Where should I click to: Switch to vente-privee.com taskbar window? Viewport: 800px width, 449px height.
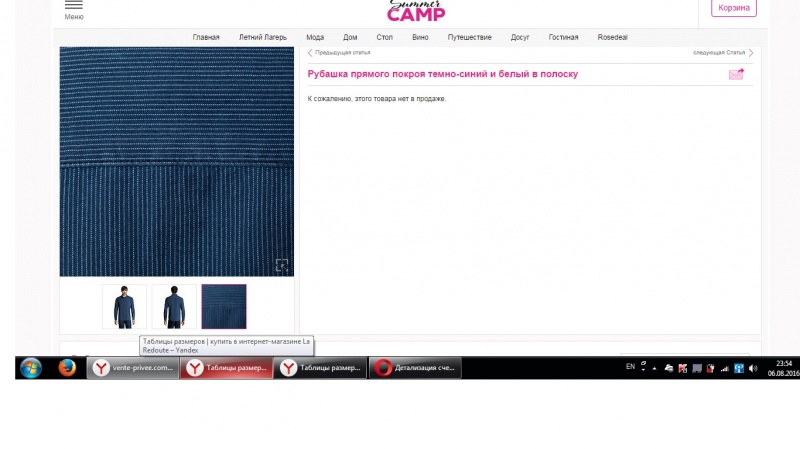133,368
